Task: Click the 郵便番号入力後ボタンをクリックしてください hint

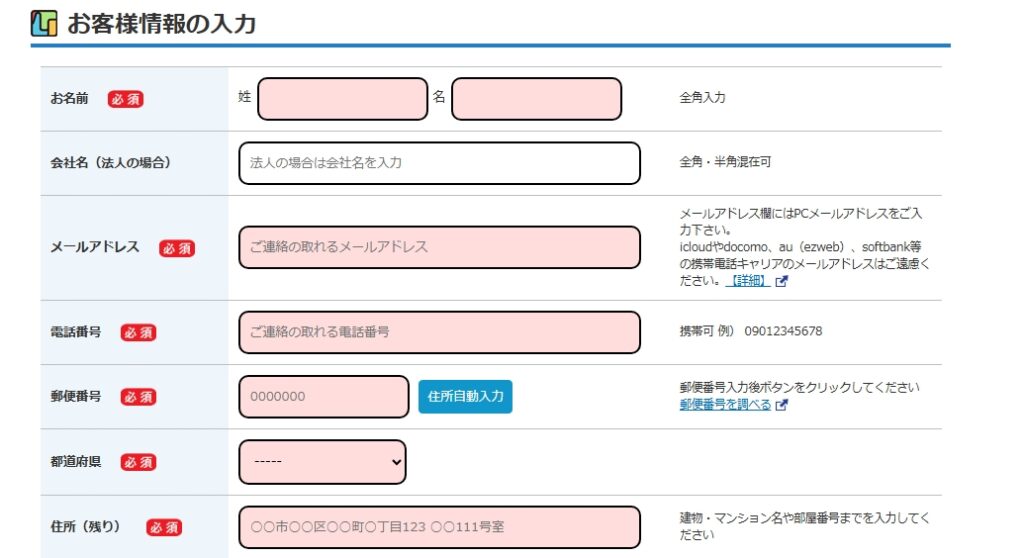Action: [x=799, y=387]
